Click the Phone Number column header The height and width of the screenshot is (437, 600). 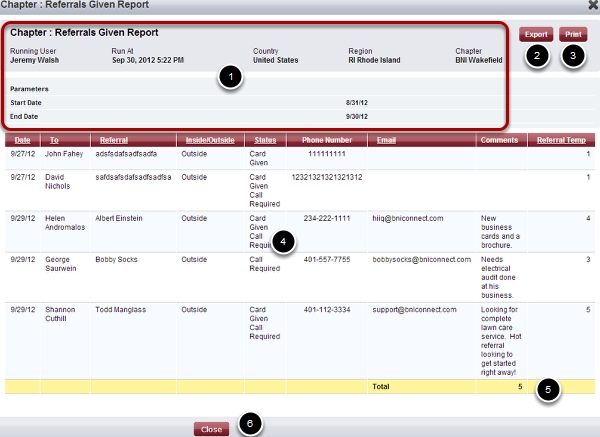coord(326,140)
